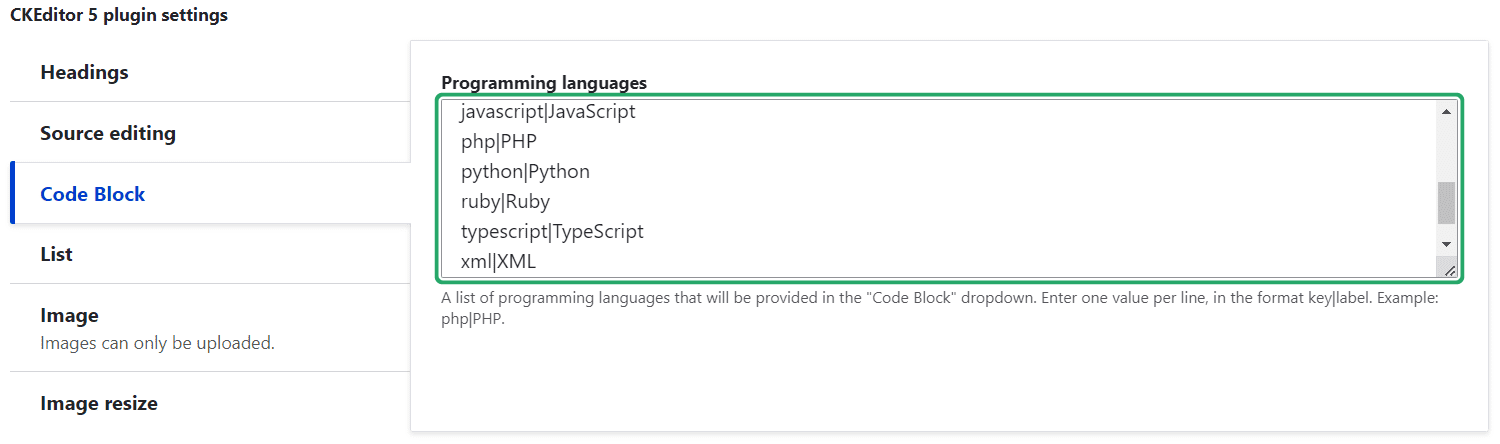1500x444 pixels.
Task: Set cursor in the typescript|TypeScript line
Action: pos(552,232)
